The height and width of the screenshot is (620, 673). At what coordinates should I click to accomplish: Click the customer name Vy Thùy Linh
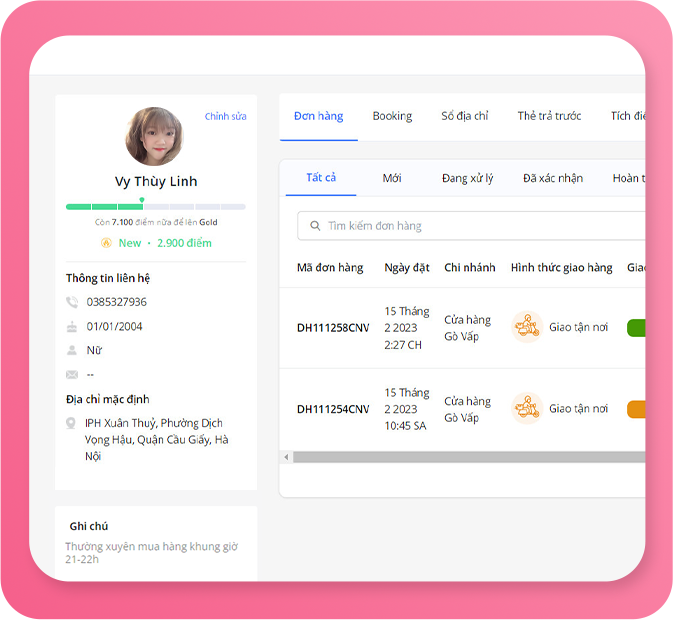156,181
